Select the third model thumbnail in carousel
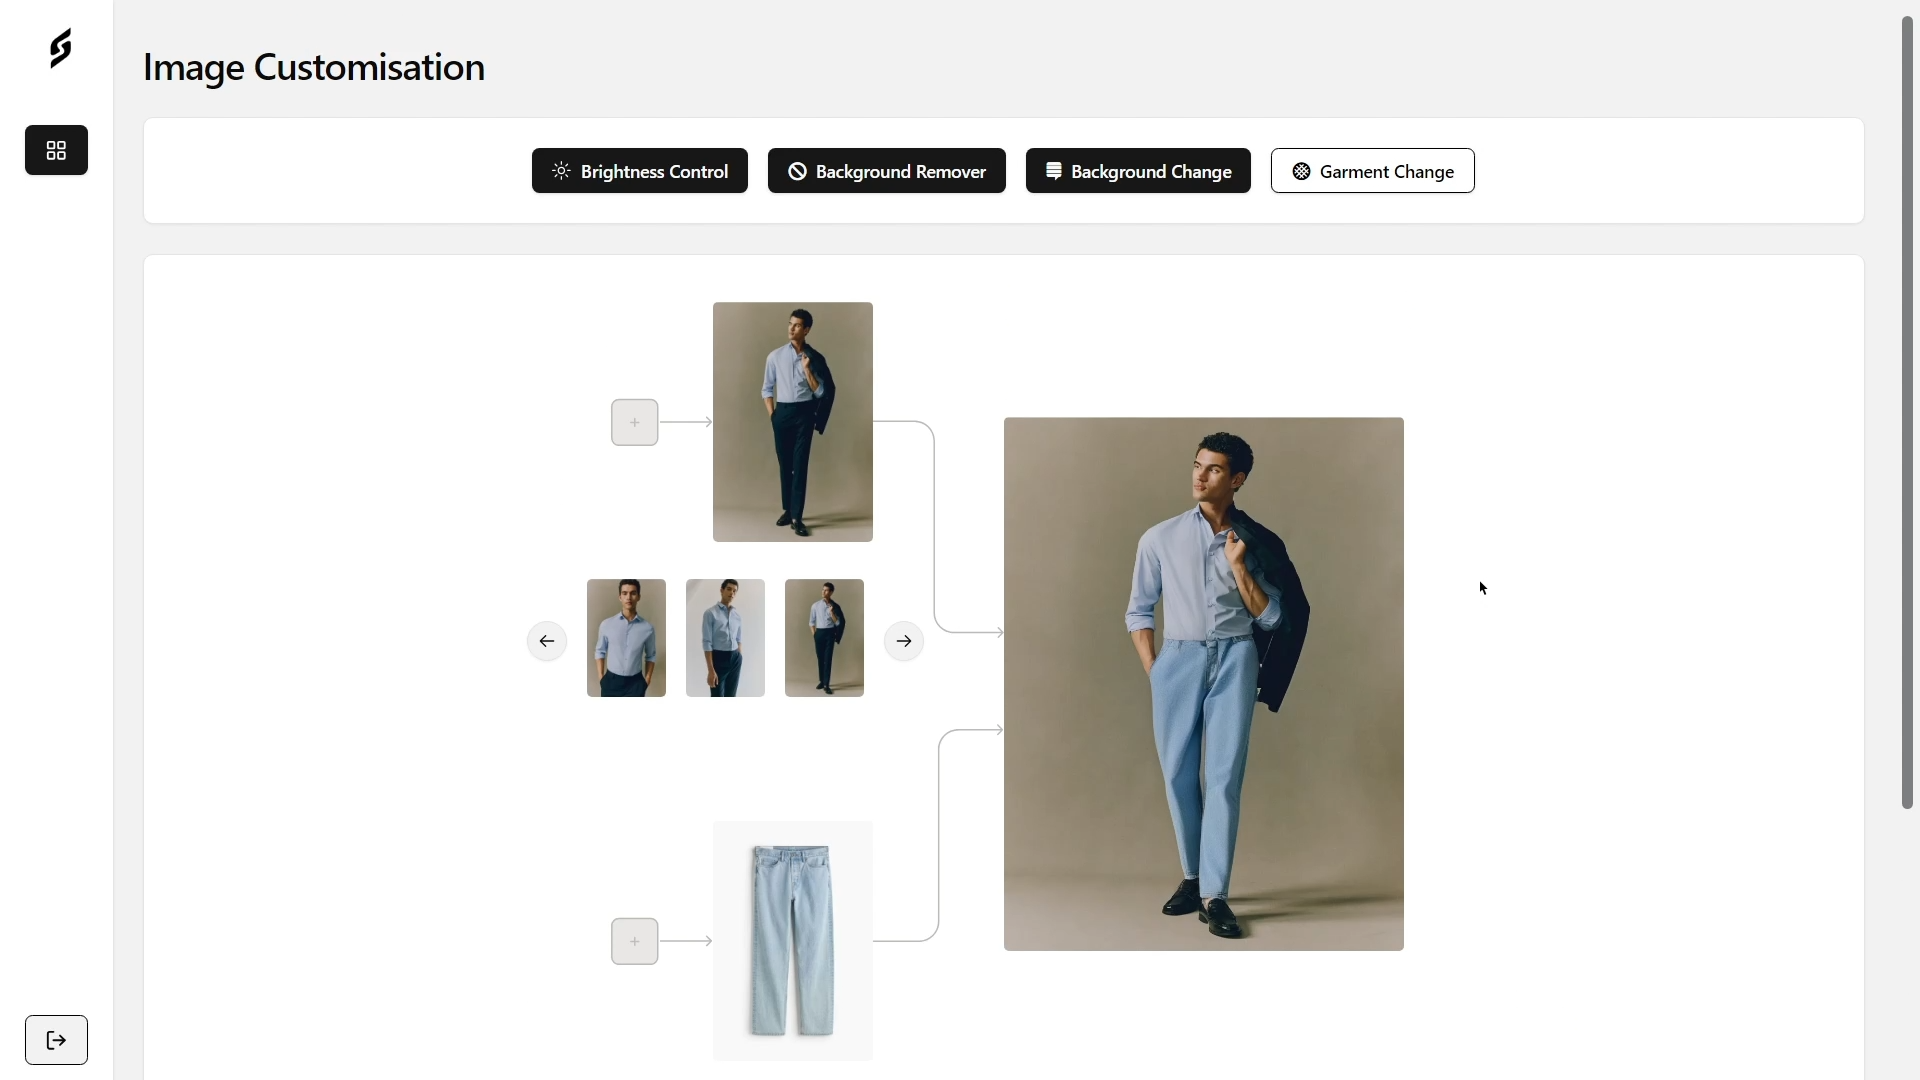Image resolution: width=1920 pixels, height=1080 pixels. pos(824,637)
